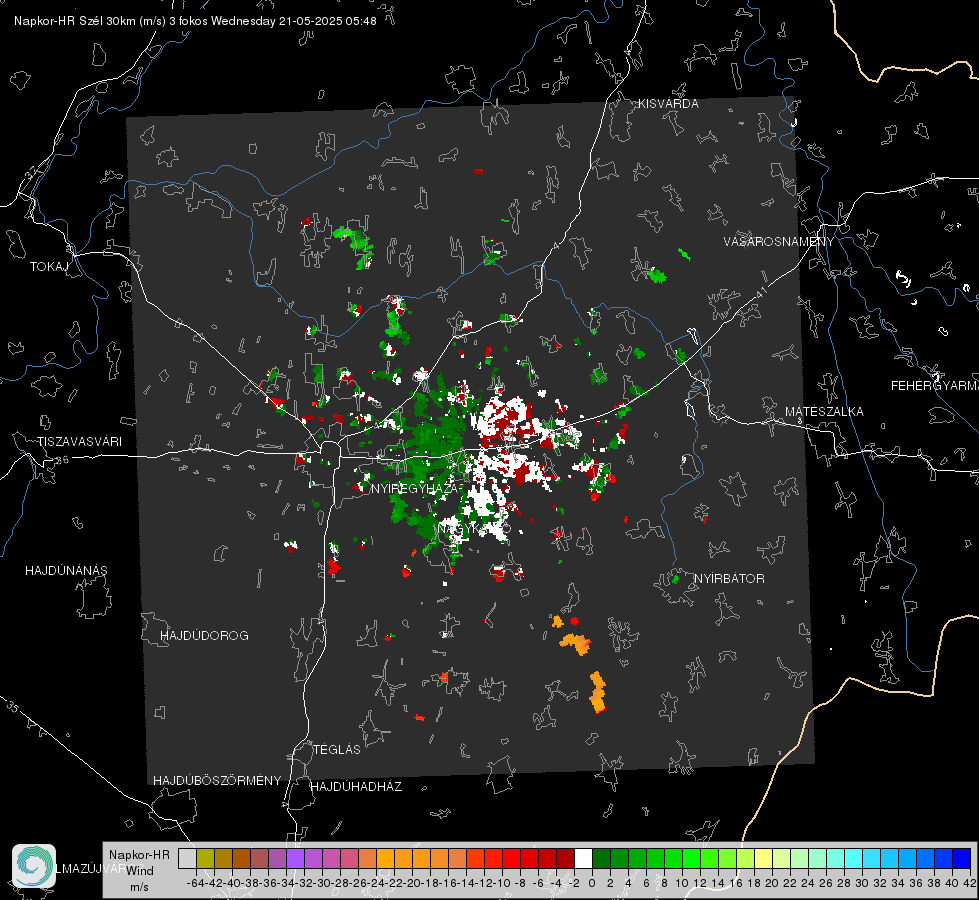Click the TOKAJ city label
Image resolution: width=979 pixels, height=900 pixels.
[49, 267]
